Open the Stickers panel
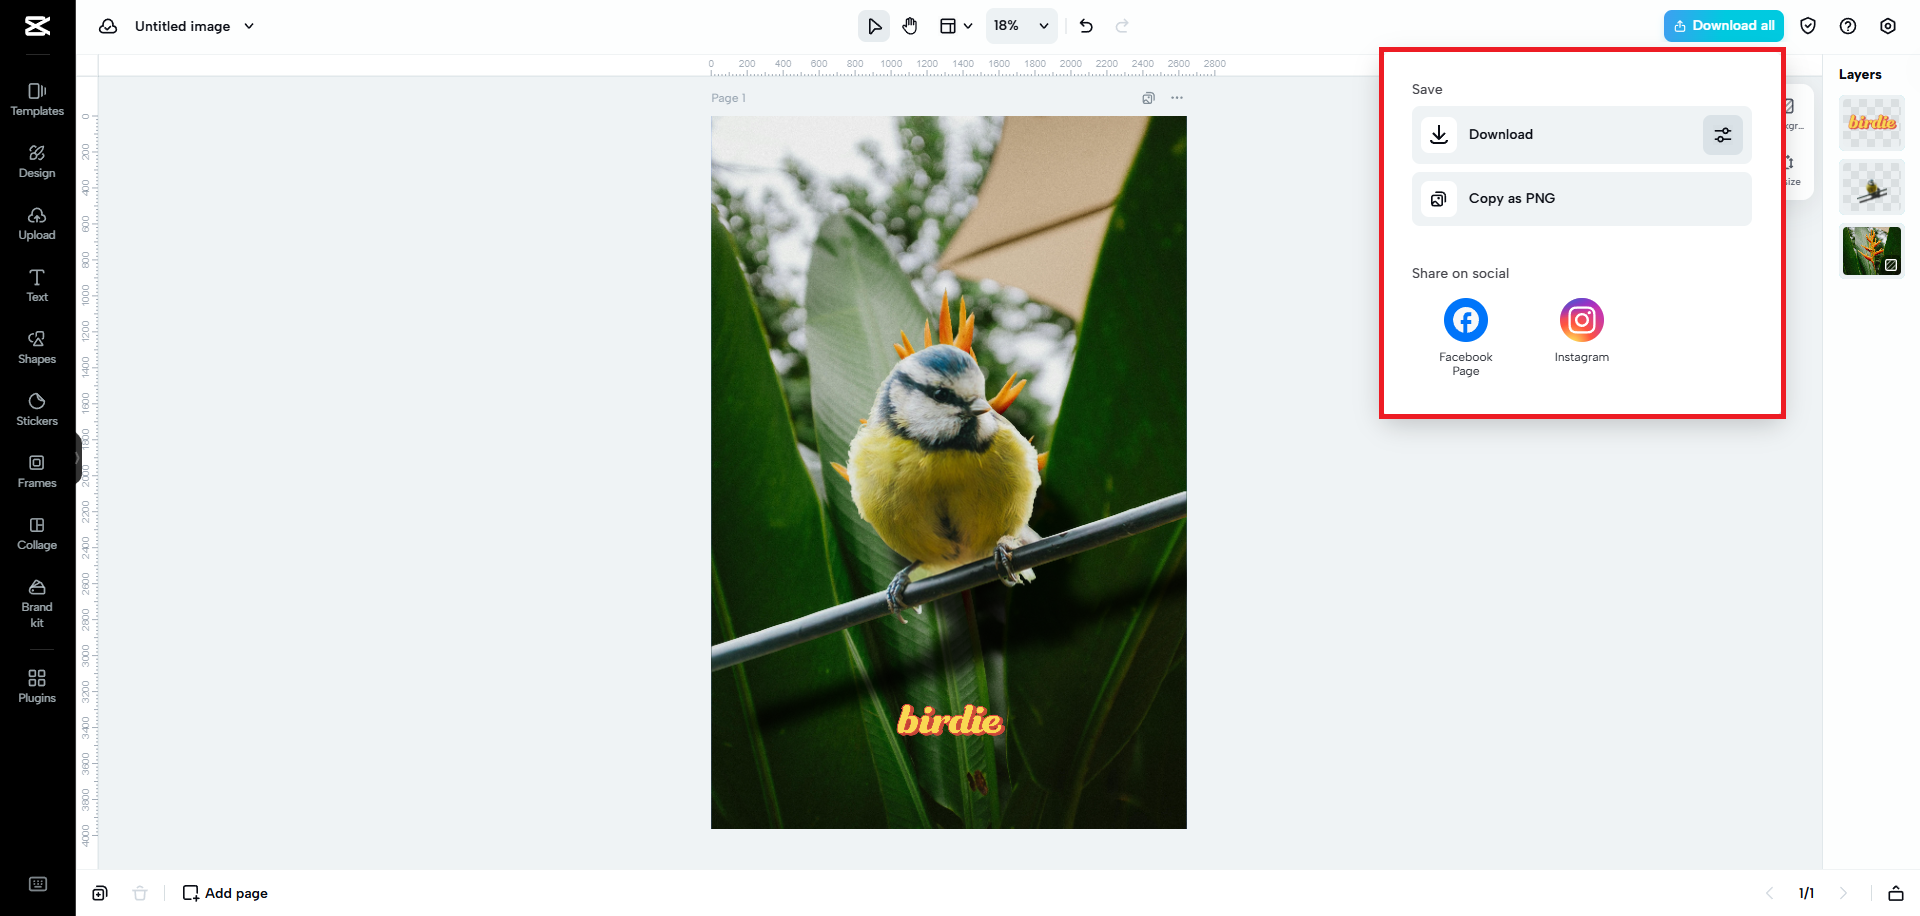Screen dimensions: 1920x916 point(37,409)
